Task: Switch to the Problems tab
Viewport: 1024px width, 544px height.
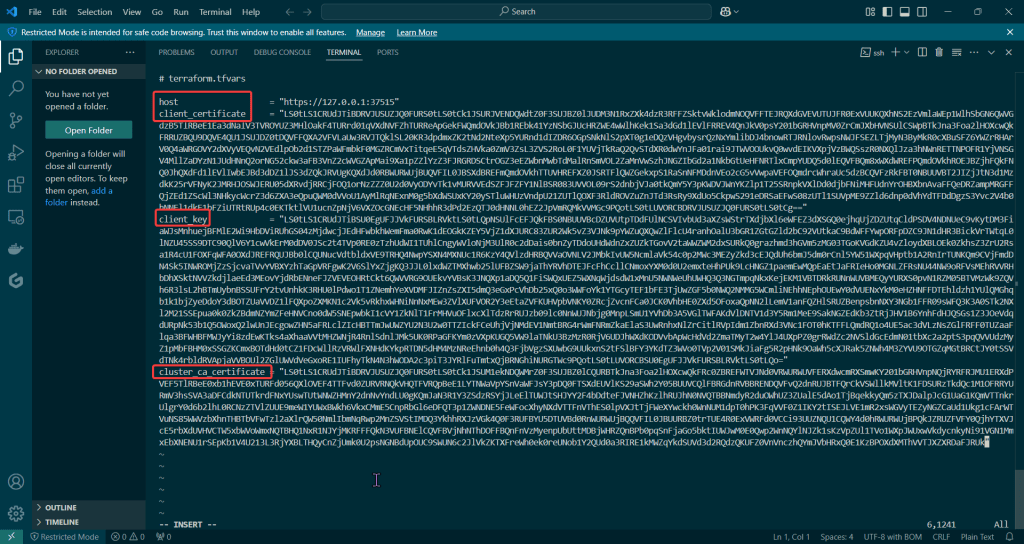Action: tap(176, 52)
